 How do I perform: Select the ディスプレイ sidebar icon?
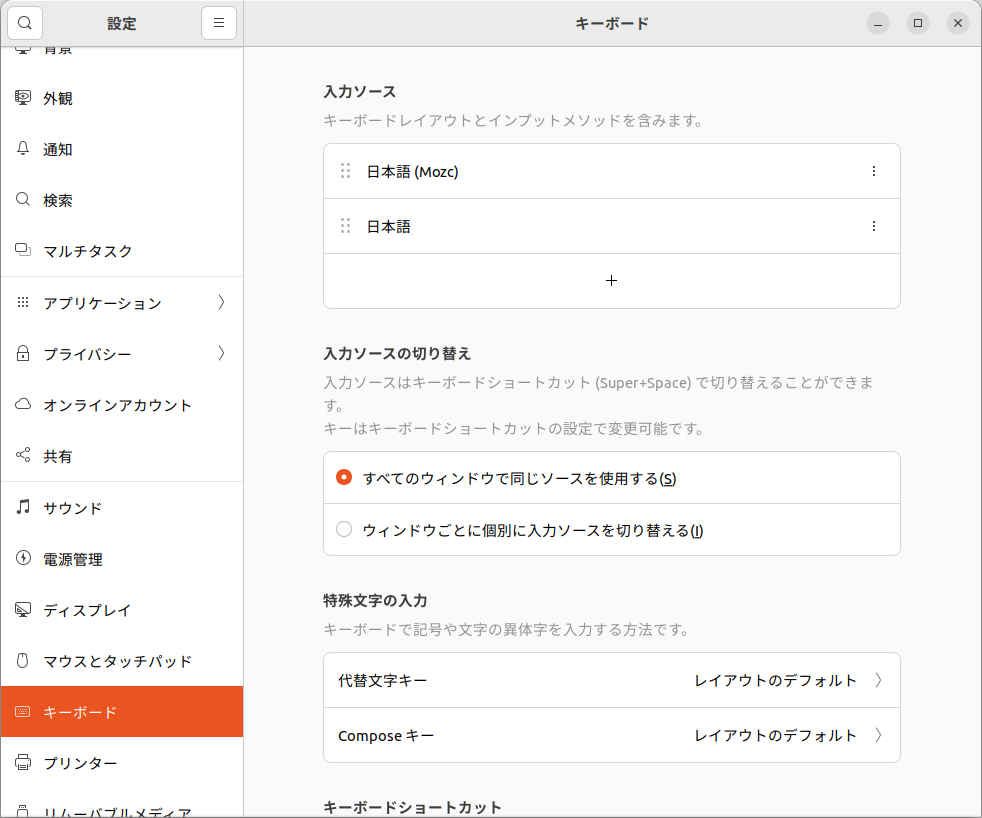pyautogui.click(x=23, y=610)
